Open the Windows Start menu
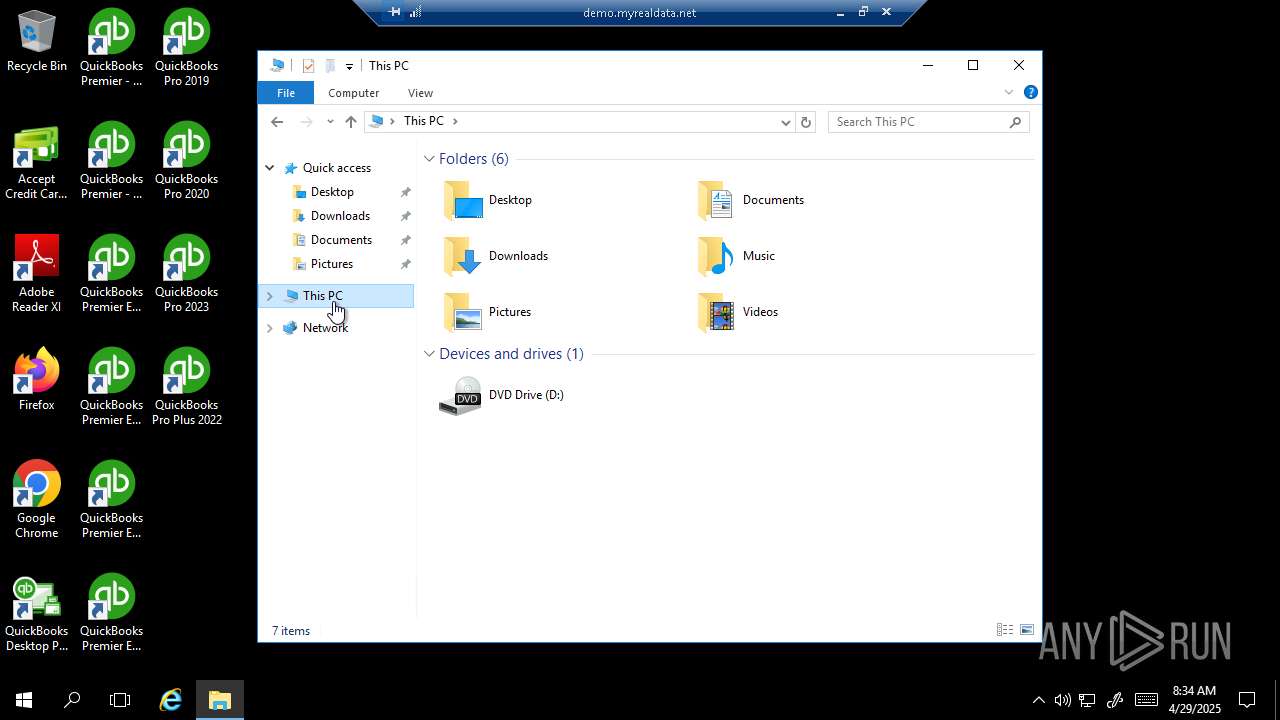Viewport: 1280px width, 720px height. coord(24,700)
